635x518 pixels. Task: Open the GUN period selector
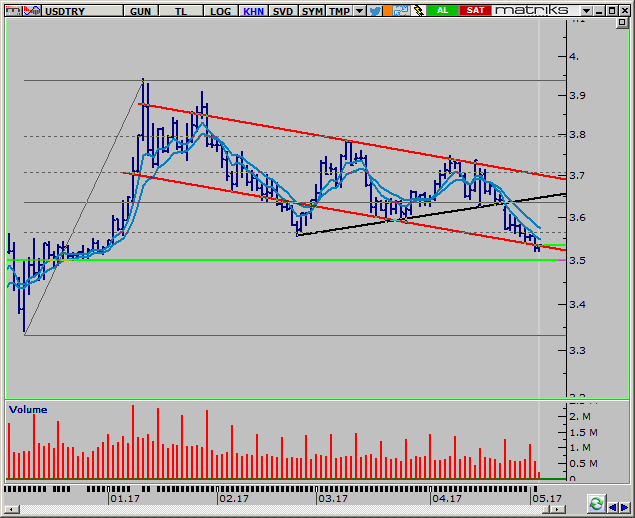[x=141, y=10]
